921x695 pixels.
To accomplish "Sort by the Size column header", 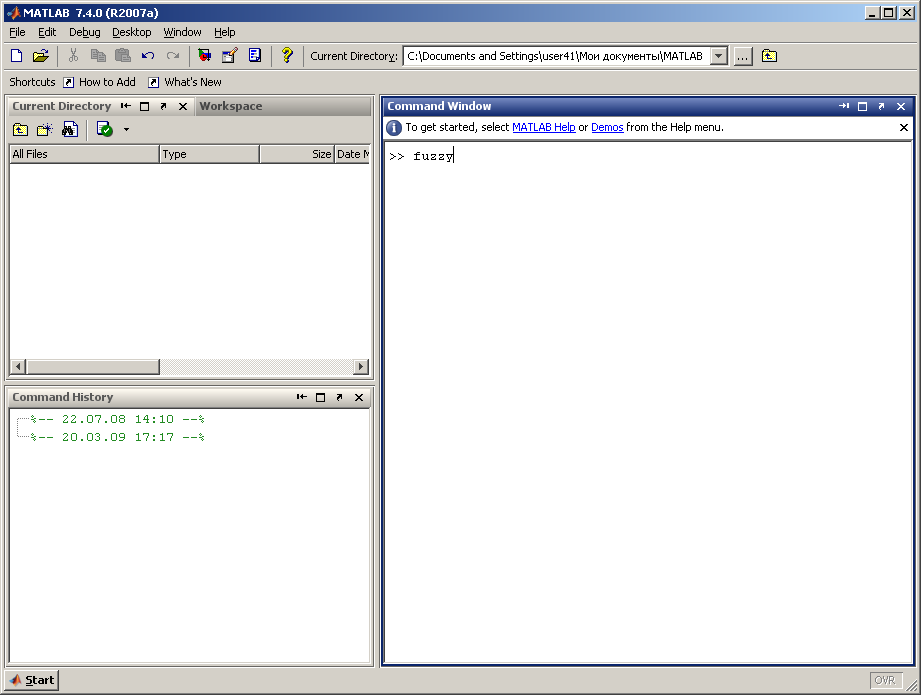I will click(x=297, y=154).
